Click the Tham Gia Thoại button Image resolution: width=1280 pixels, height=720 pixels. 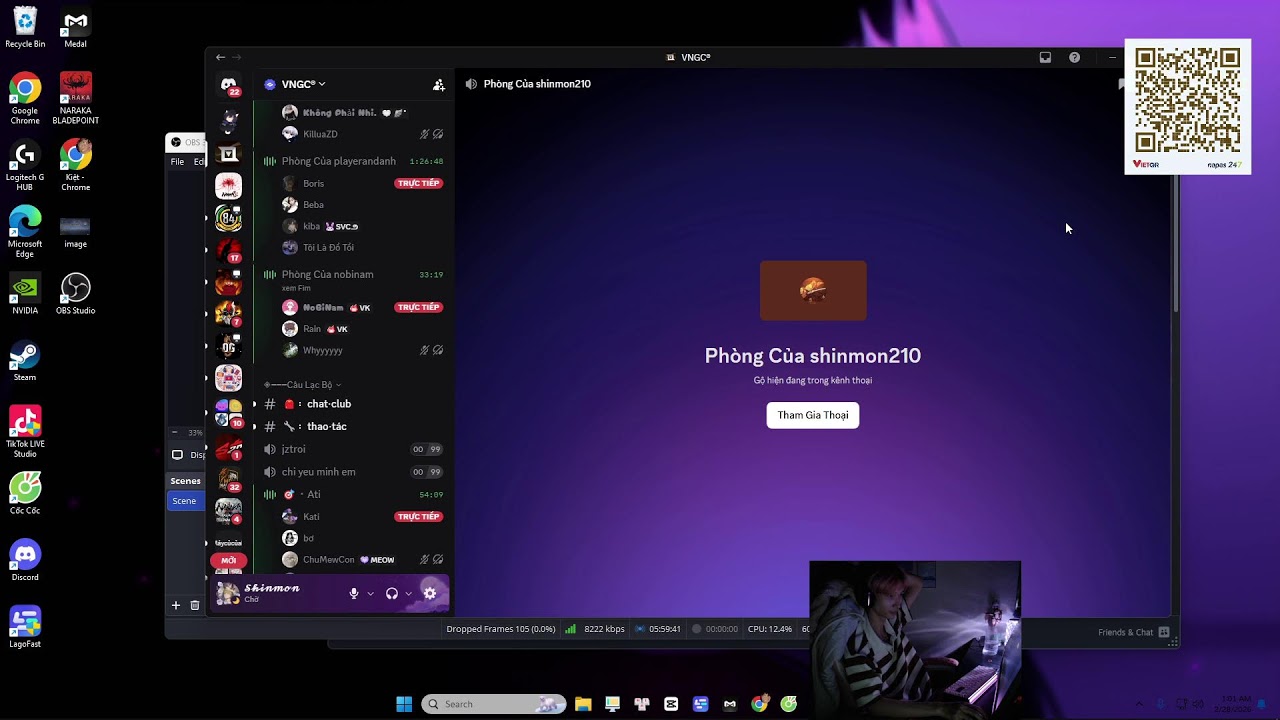tap(813, 415)
